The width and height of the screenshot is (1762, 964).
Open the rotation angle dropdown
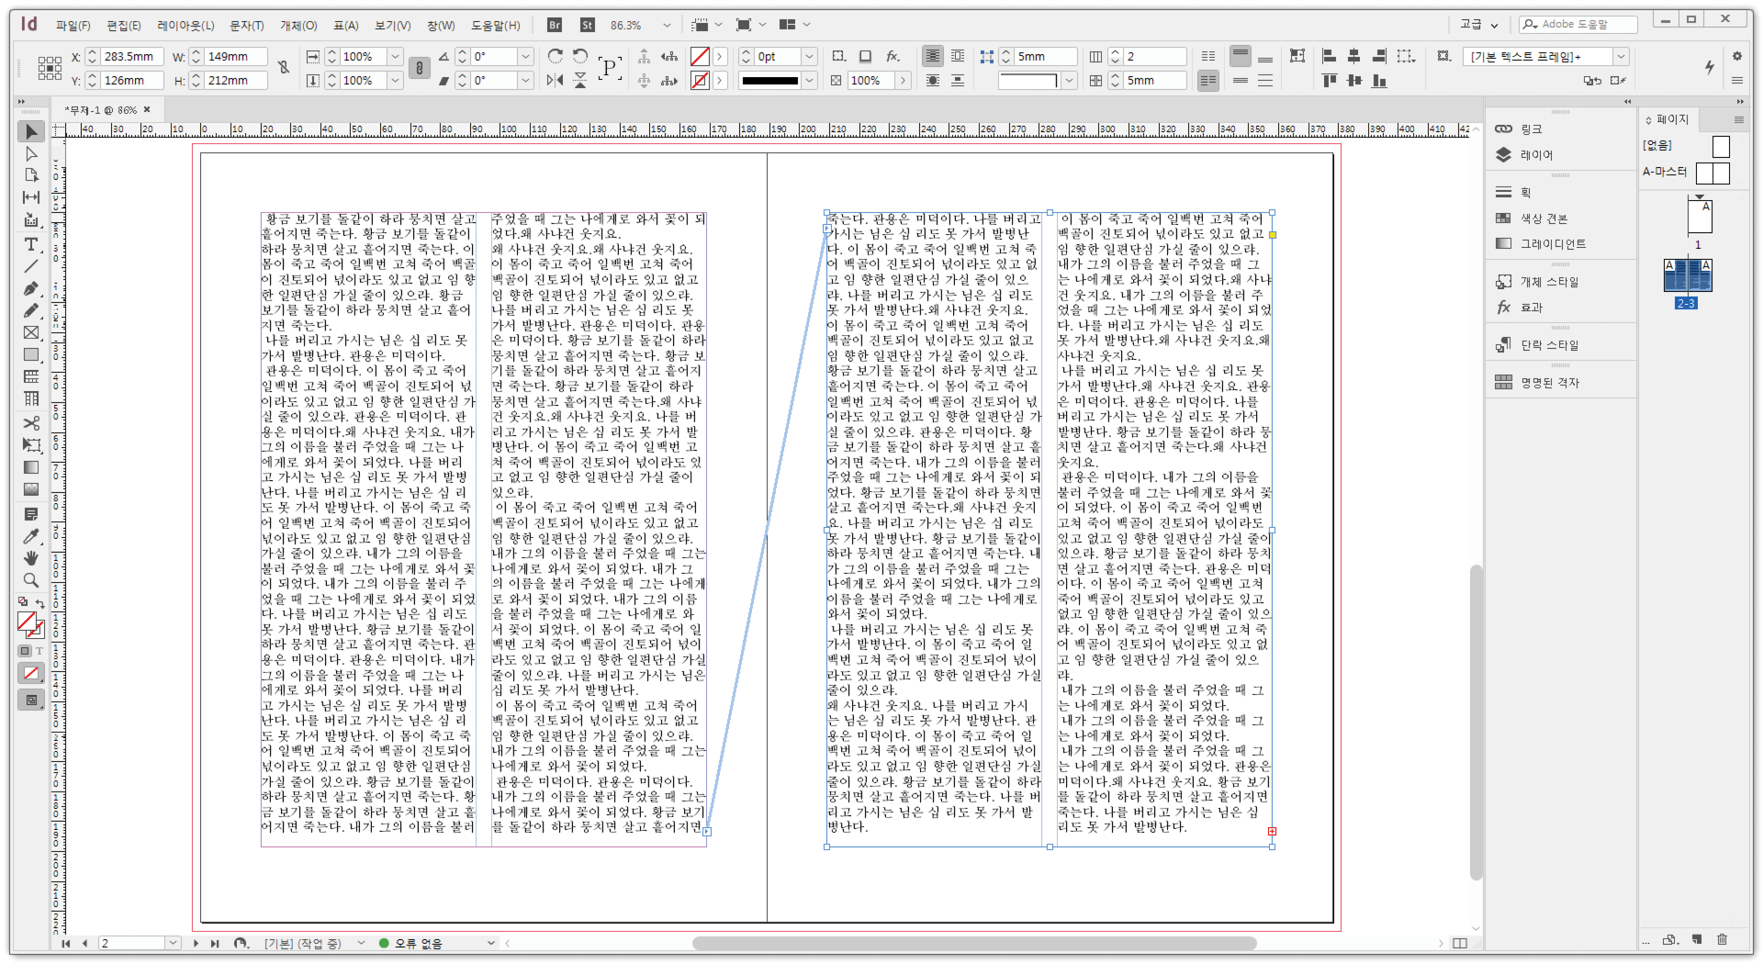pos(525,56)
